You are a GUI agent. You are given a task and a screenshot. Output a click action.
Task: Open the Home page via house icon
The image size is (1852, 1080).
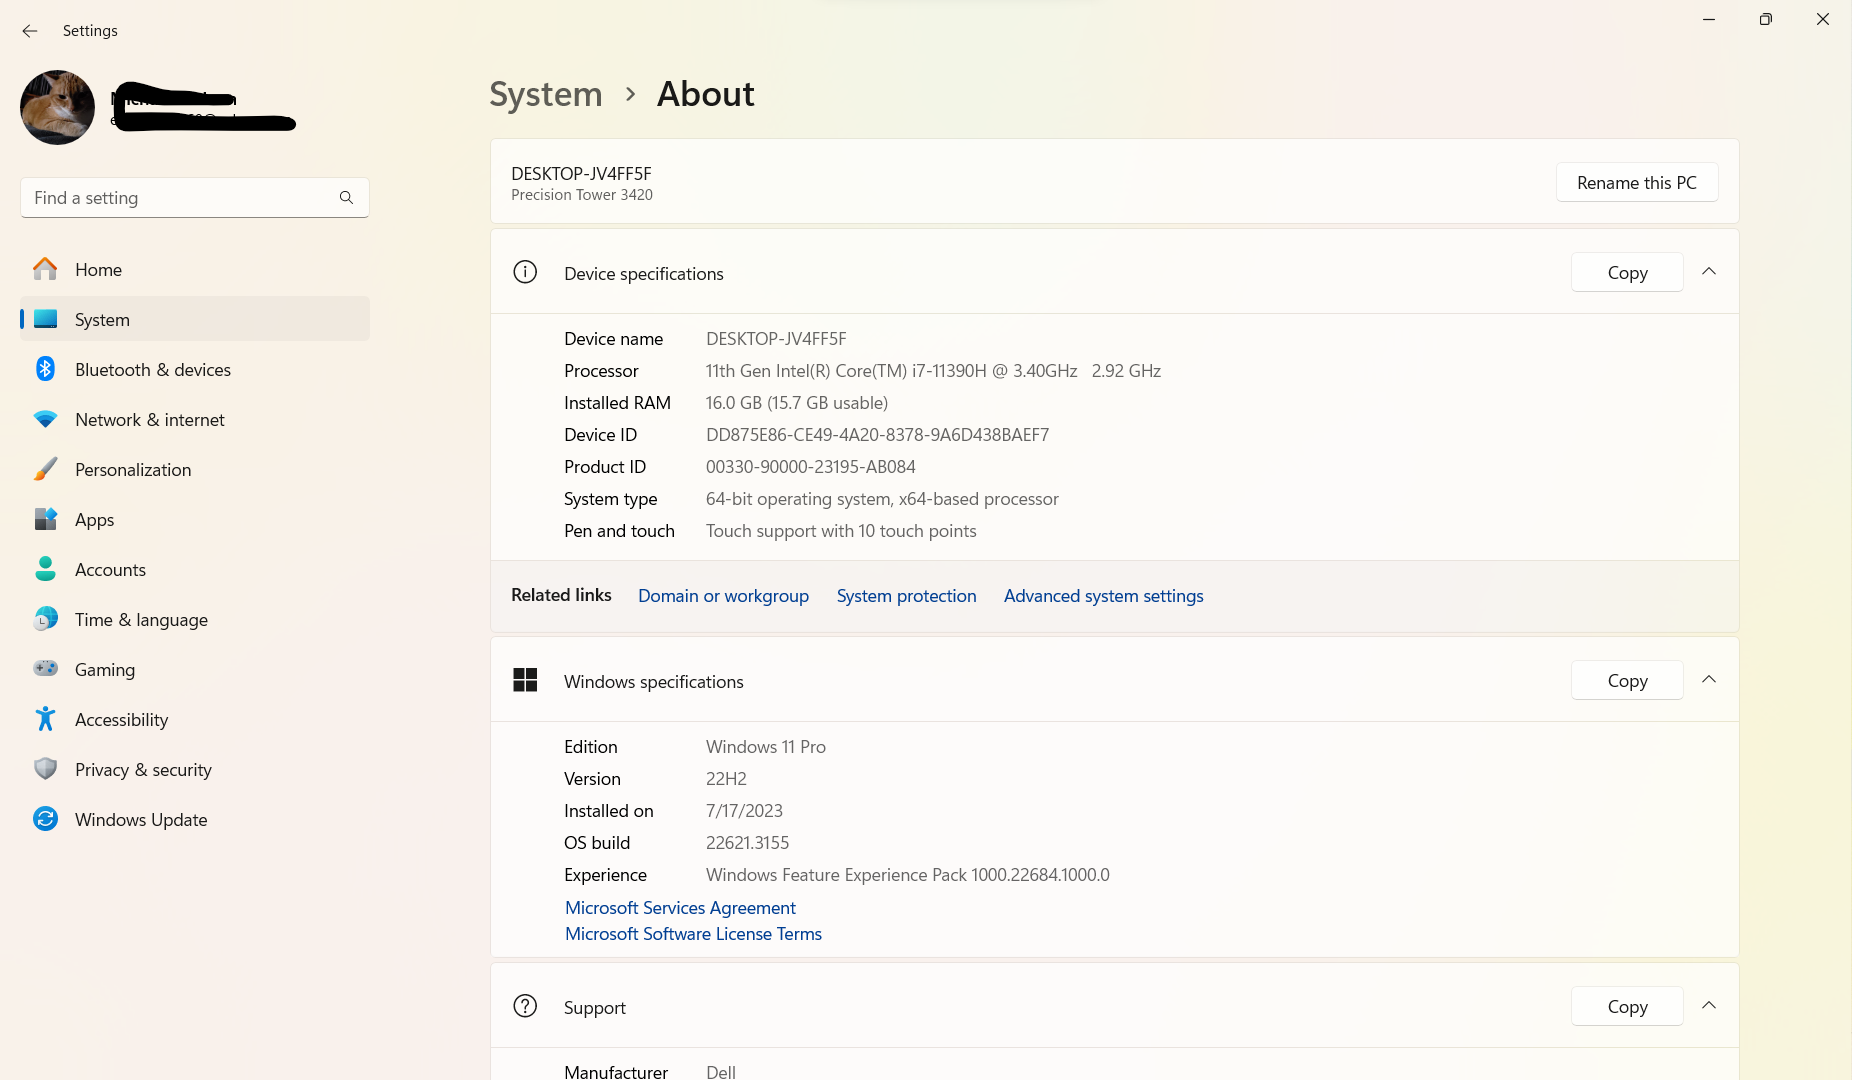click(45, 269)
